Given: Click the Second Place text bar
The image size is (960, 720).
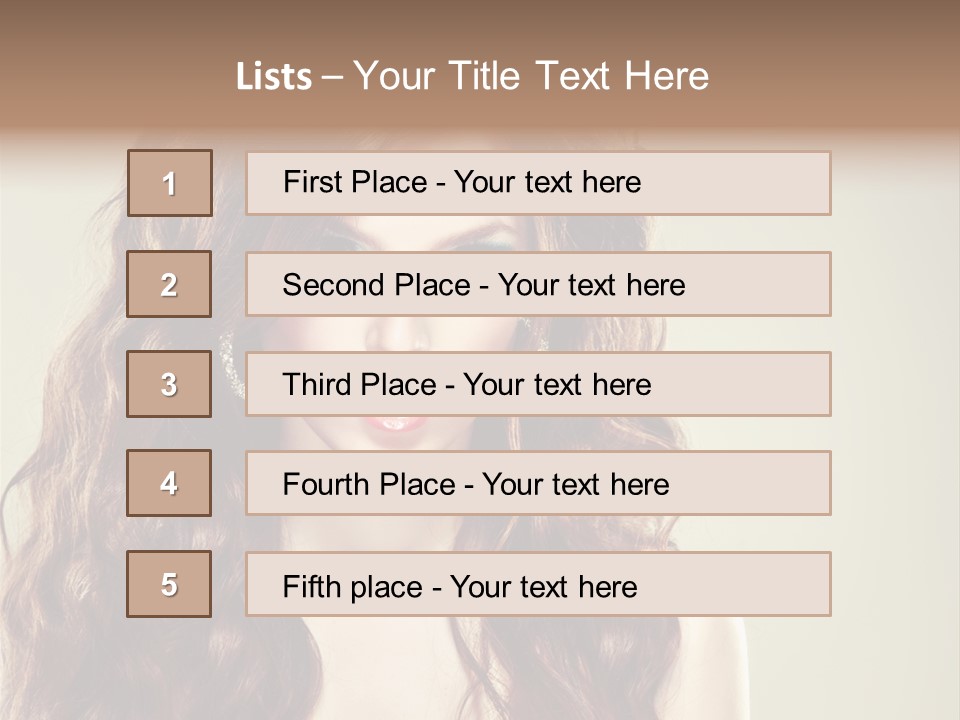Looking at the screenshot, I should (538, 284).
